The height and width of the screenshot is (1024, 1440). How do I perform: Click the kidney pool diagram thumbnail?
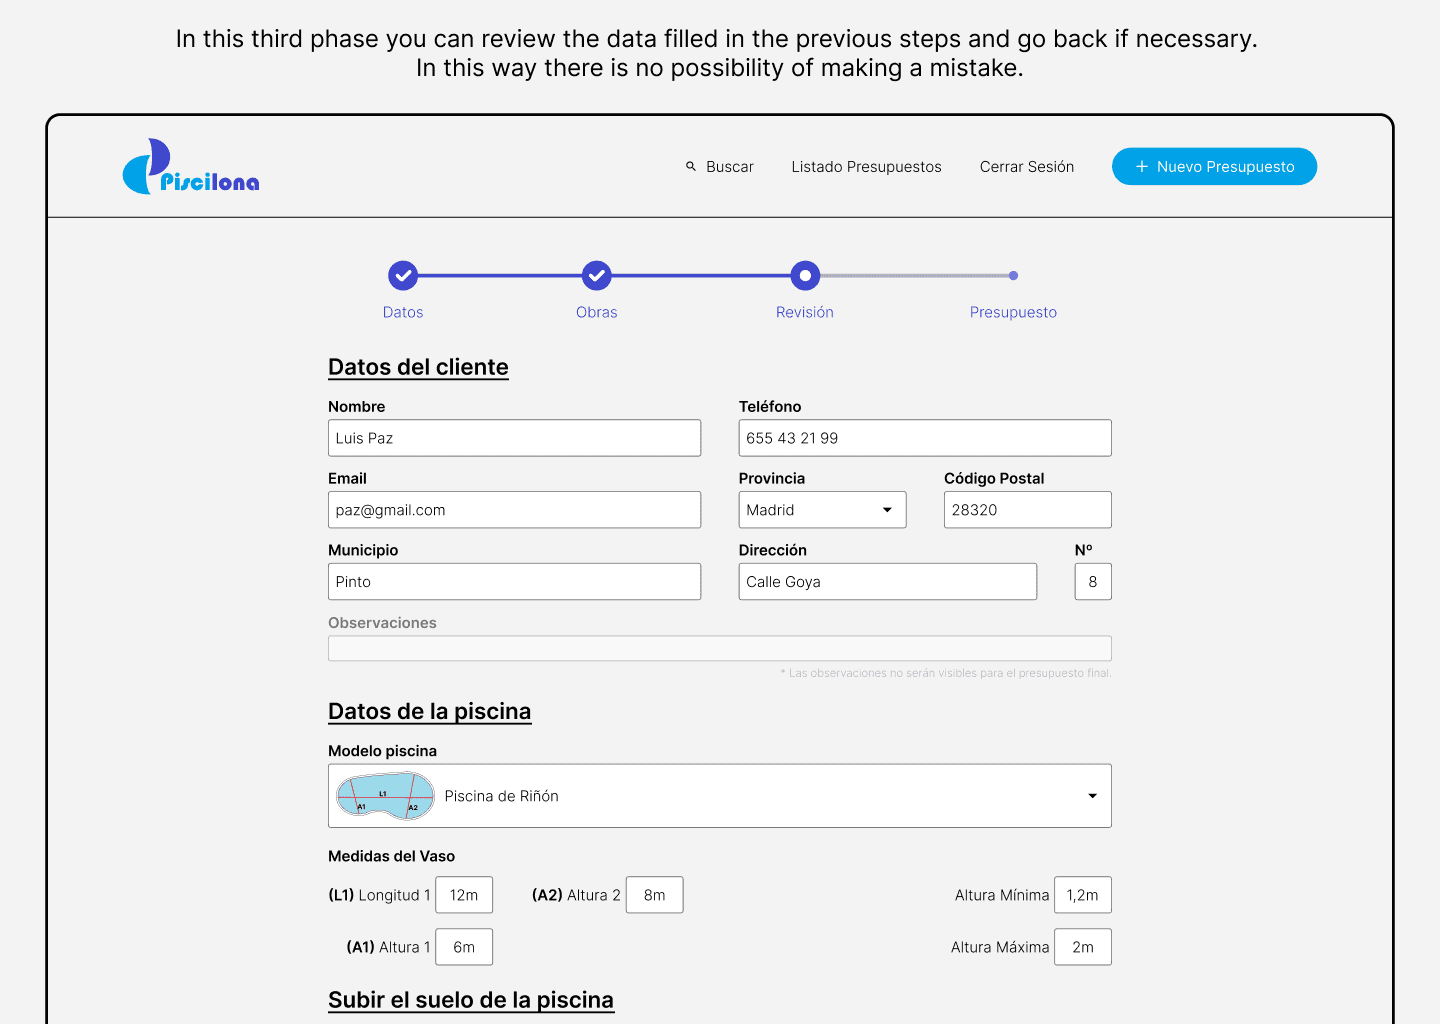[384, 795]
